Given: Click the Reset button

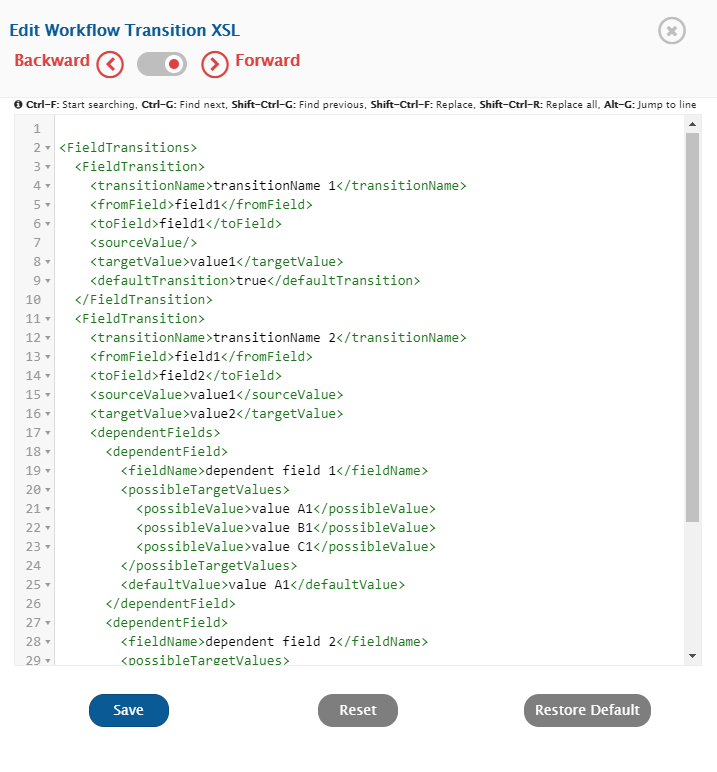Looking at the screenshot, I should coord(358,710).
